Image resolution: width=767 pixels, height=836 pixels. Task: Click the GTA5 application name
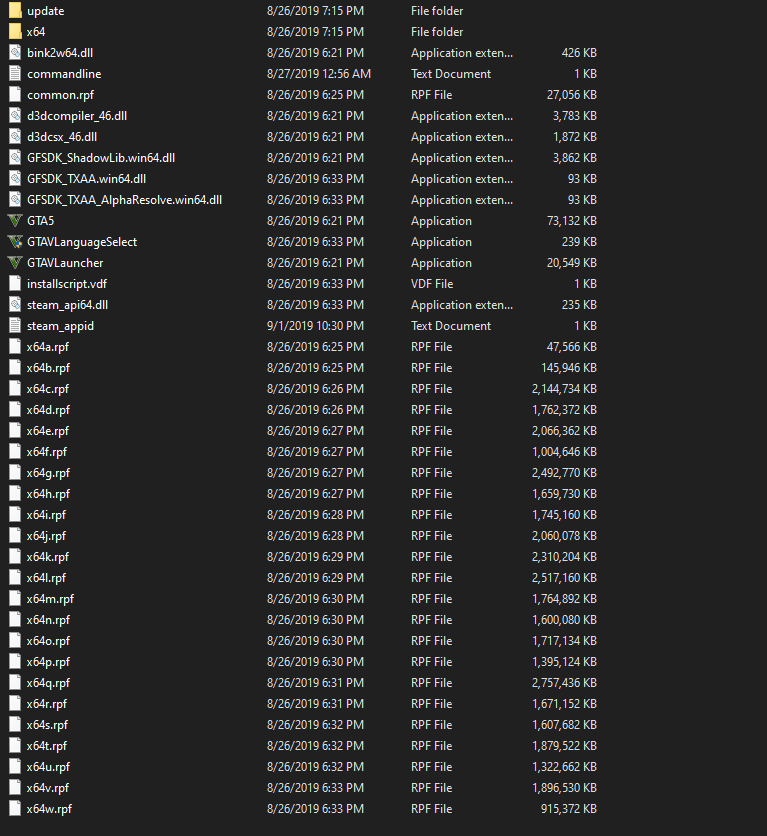coord(41,221)
